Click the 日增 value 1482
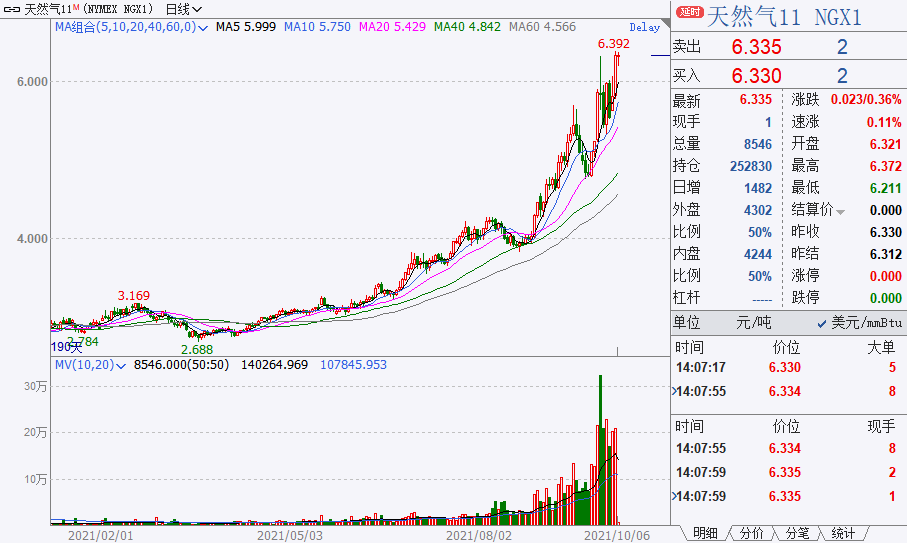907x543 pixels. coord(758,189)
